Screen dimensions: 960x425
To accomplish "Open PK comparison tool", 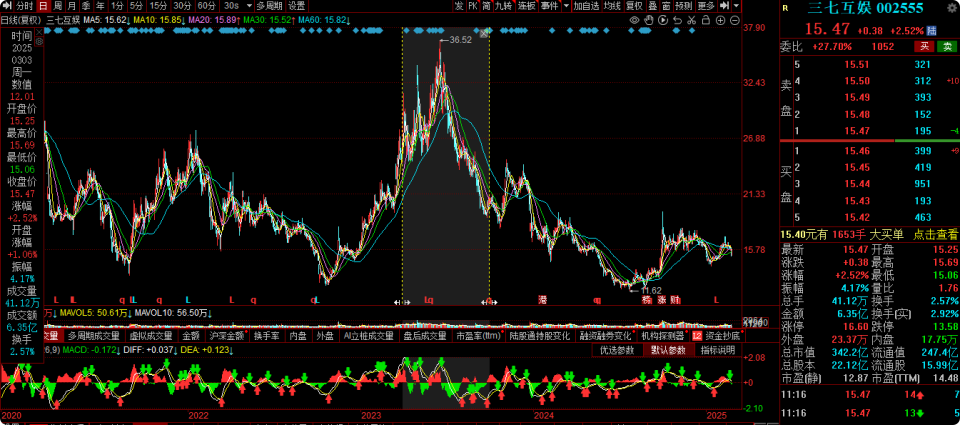I will [473, 6].
